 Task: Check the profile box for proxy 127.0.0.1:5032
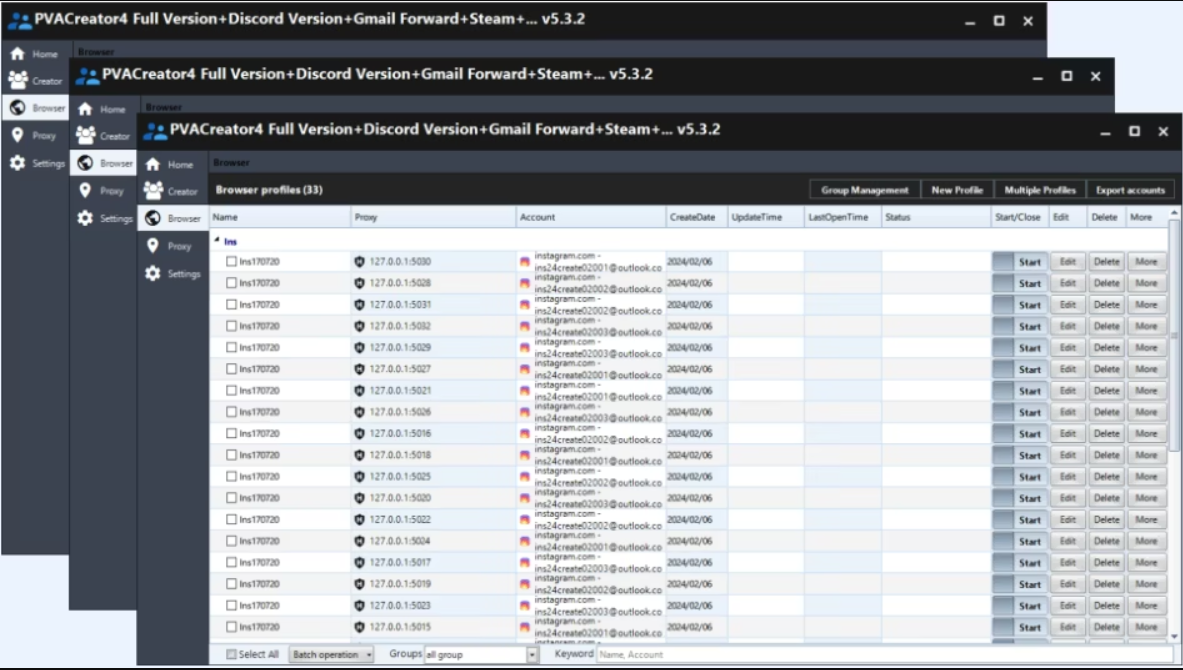click(232, 326)
